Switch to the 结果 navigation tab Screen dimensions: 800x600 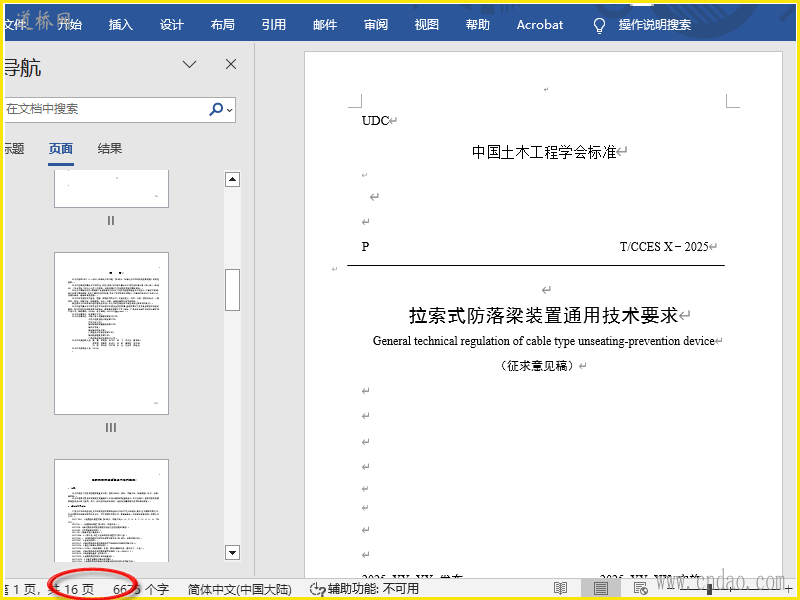coord(110,148)
